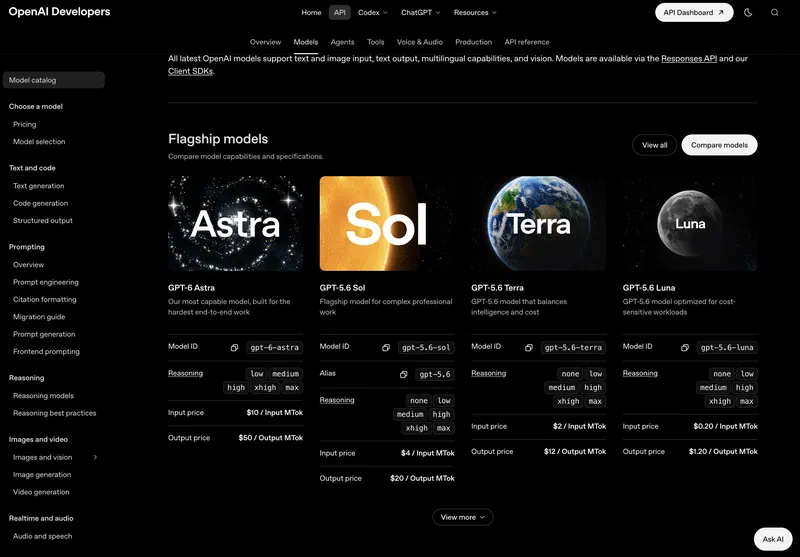Click Reasoning link in Luna card
The width and height of the screenshot is (800, 557).
point(640,373)
